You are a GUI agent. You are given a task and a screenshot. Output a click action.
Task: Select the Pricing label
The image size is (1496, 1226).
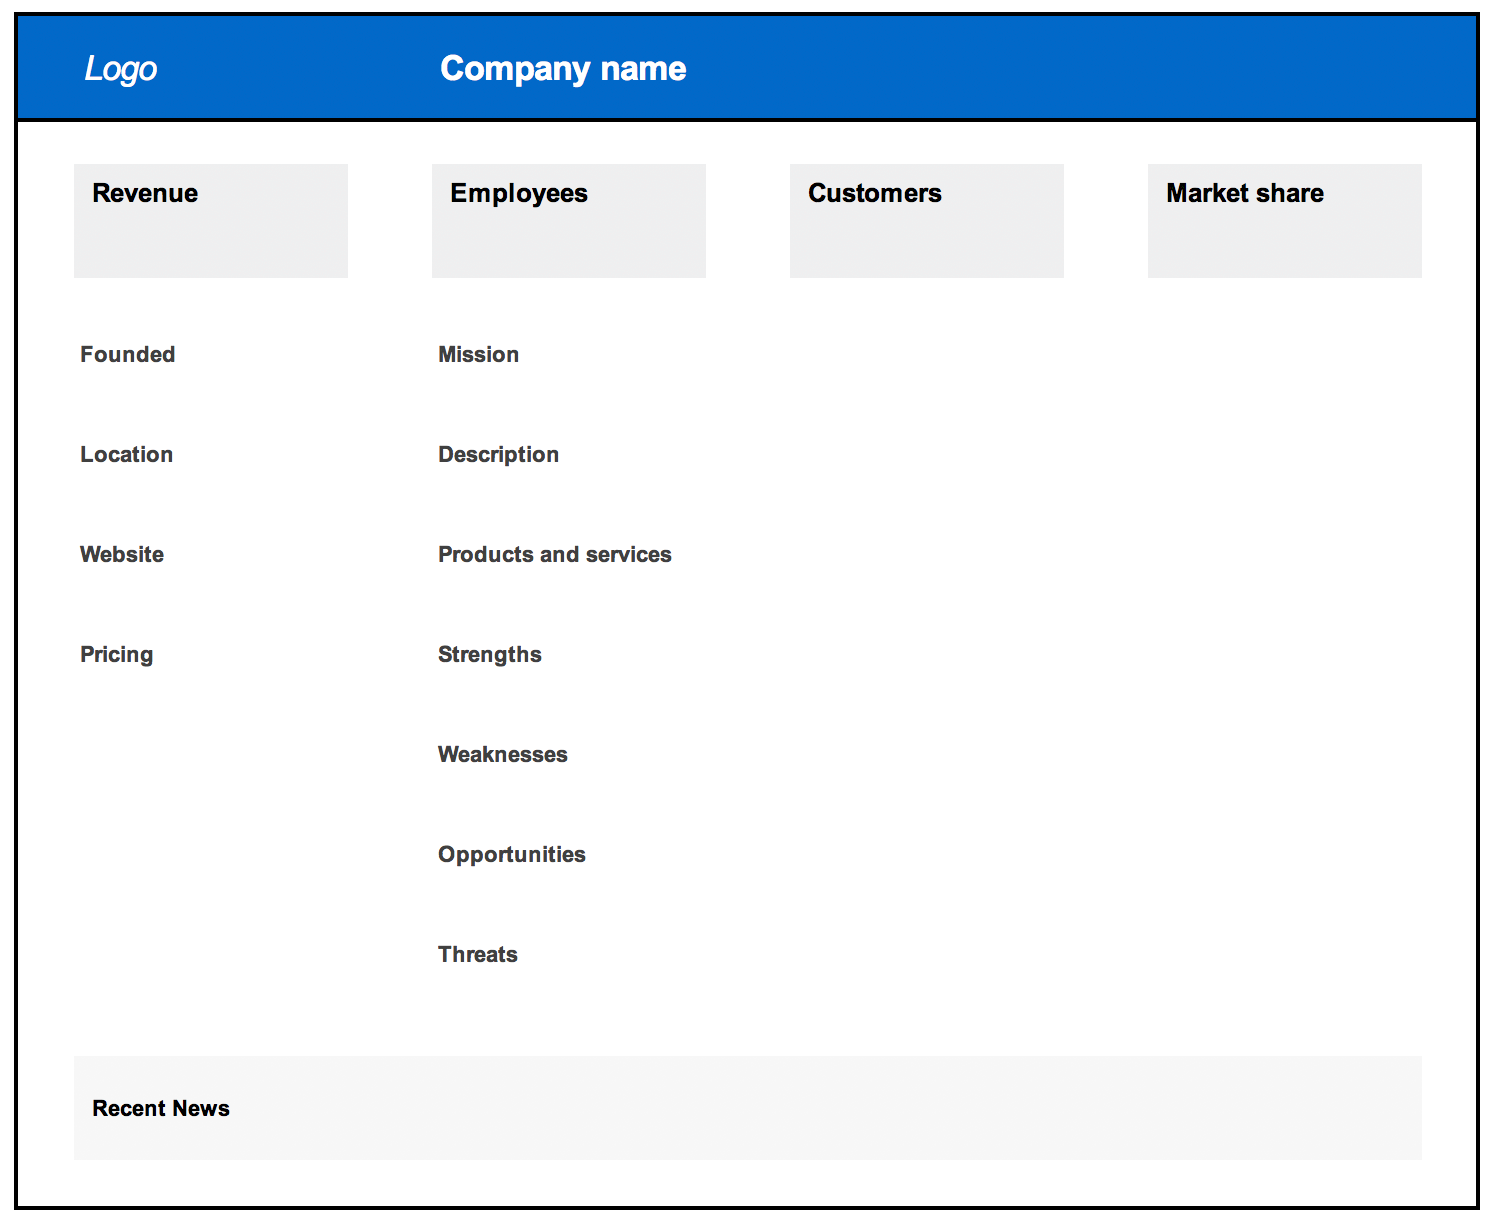pos(116,654)
